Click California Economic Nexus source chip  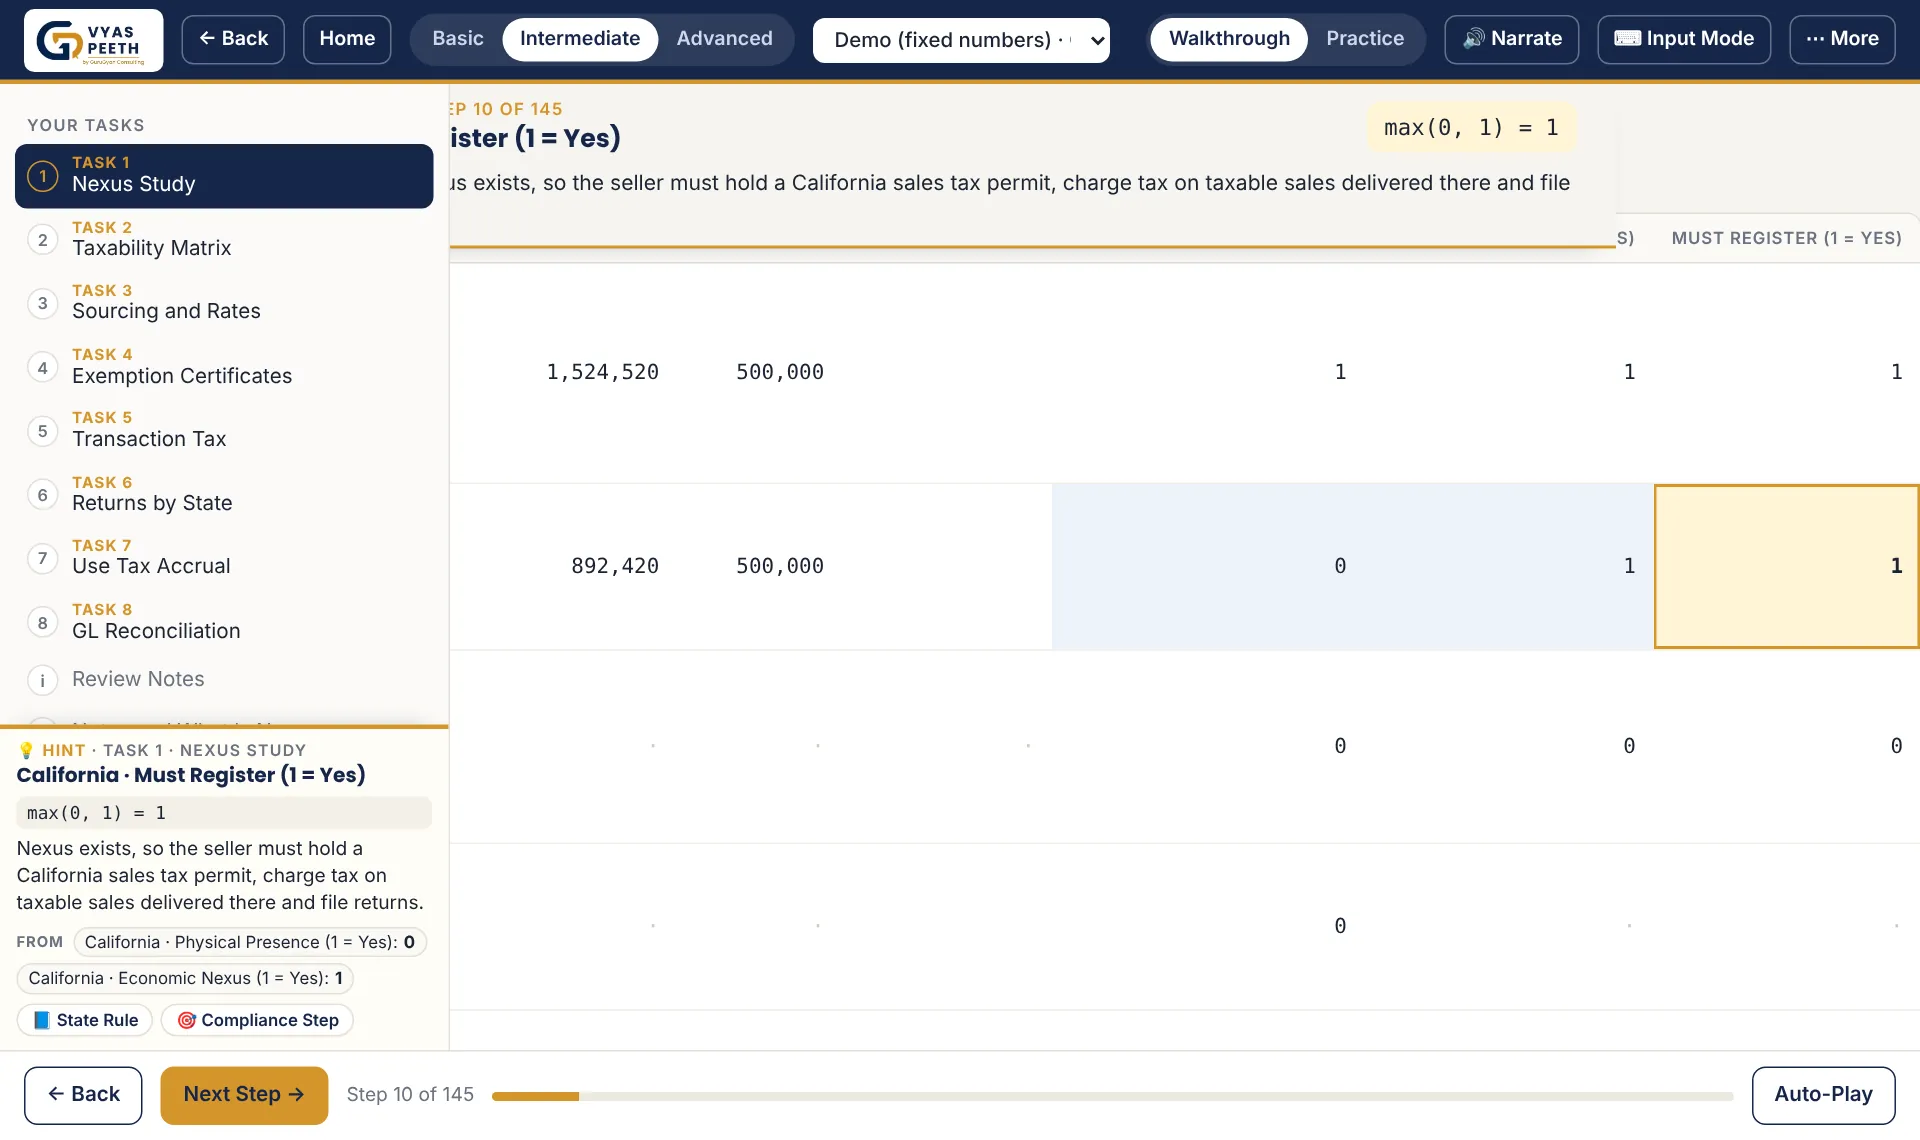click(x=185, y=978)
